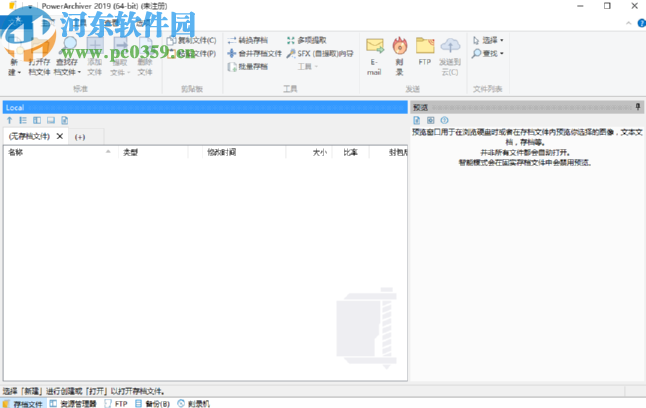Switch to 资源管理器 bottom tab

[x=73, y=404]
